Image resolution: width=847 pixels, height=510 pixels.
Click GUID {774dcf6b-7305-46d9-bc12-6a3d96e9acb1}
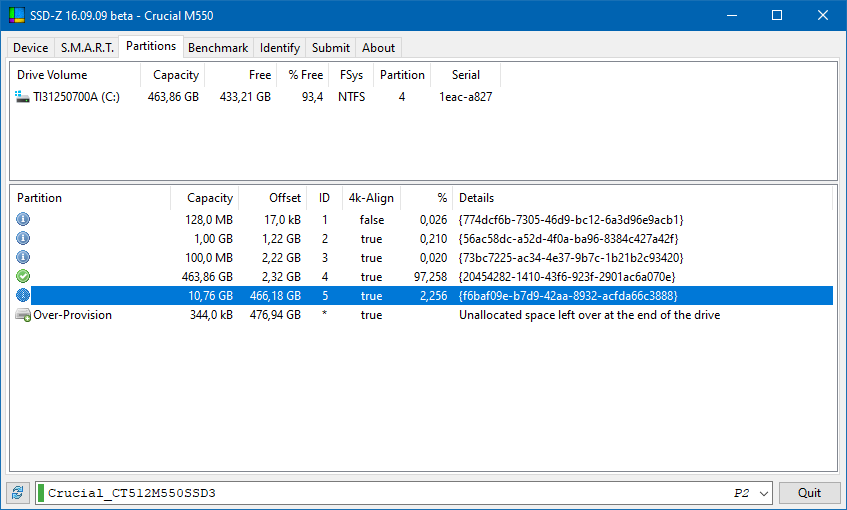pyautogui.click(x=571, y=220)
